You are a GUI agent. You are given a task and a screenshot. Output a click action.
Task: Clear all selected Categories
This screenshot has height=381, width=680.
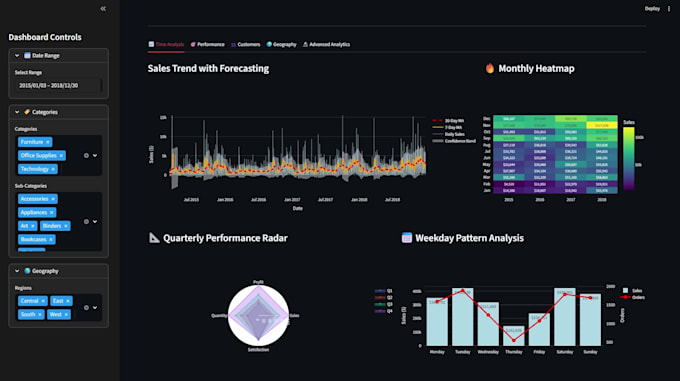(86, 156)
